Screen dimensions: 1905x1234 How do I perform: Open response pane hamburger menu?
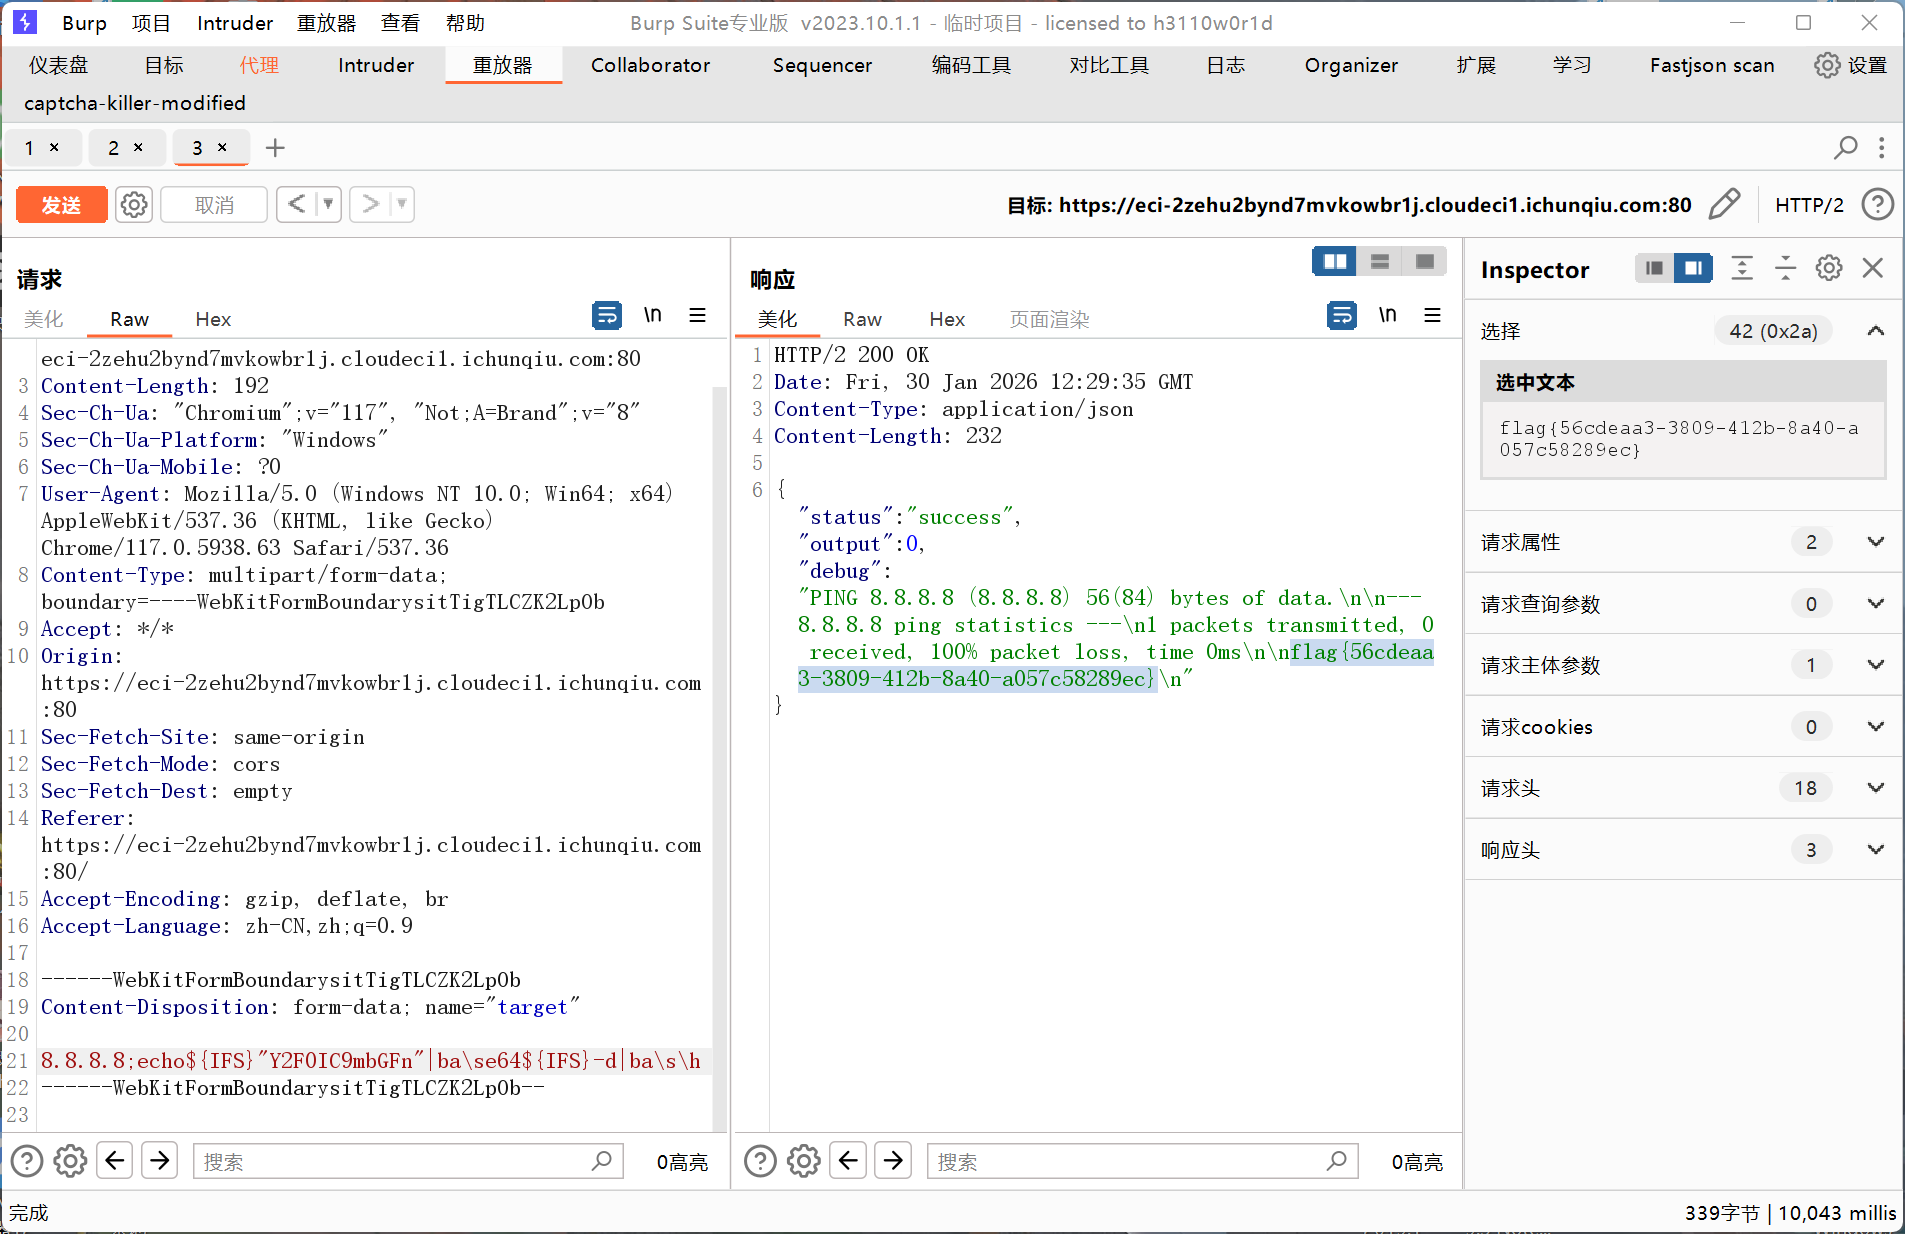point(1432,315)
